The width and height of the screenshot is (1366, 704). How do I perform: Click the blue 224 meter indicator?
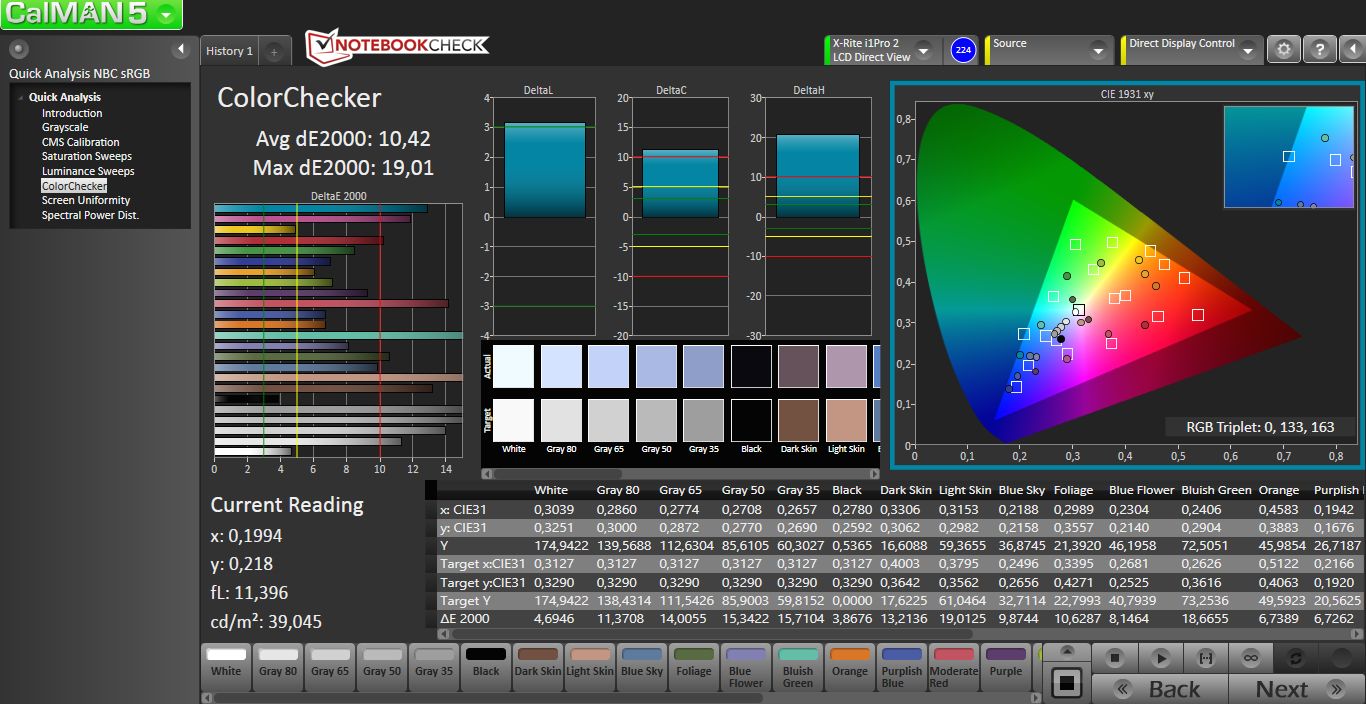[x=963, y=50]
